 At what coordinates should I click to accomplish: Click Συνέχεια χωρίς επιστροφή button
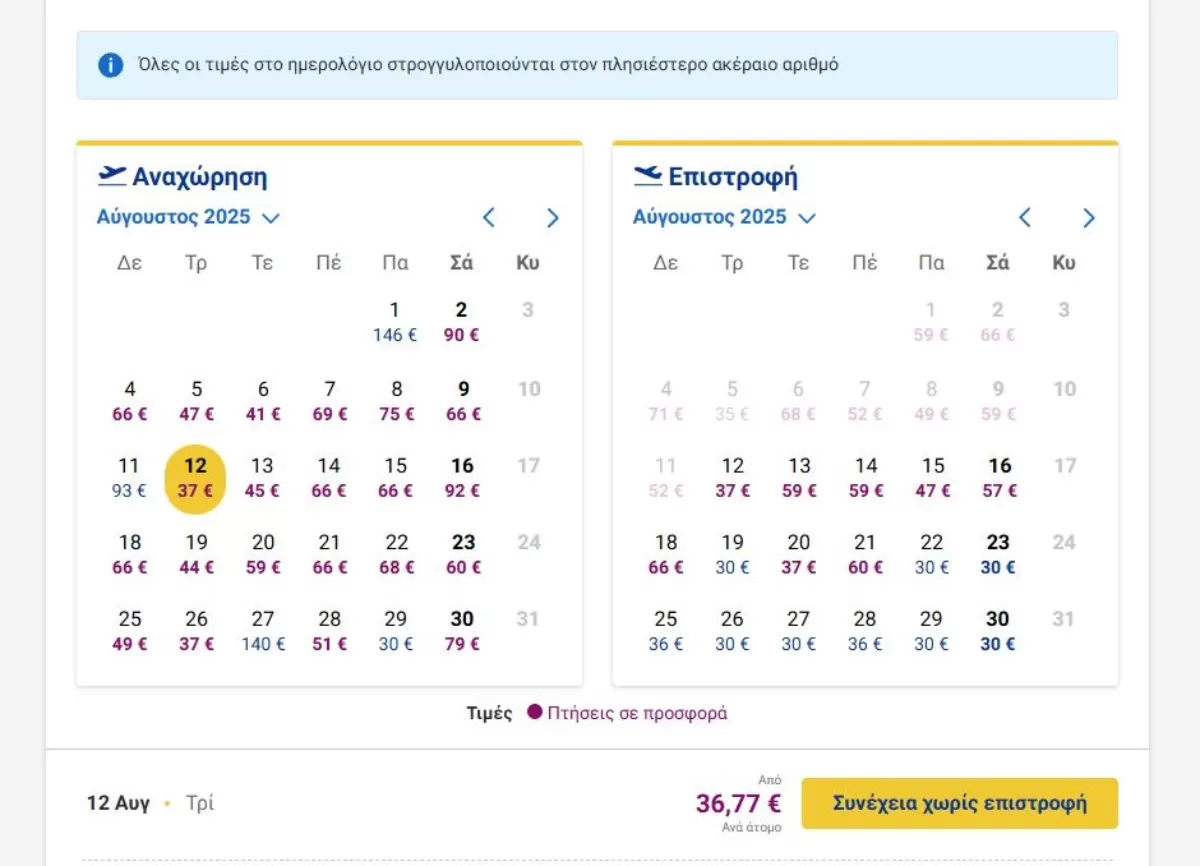point(960,803)
